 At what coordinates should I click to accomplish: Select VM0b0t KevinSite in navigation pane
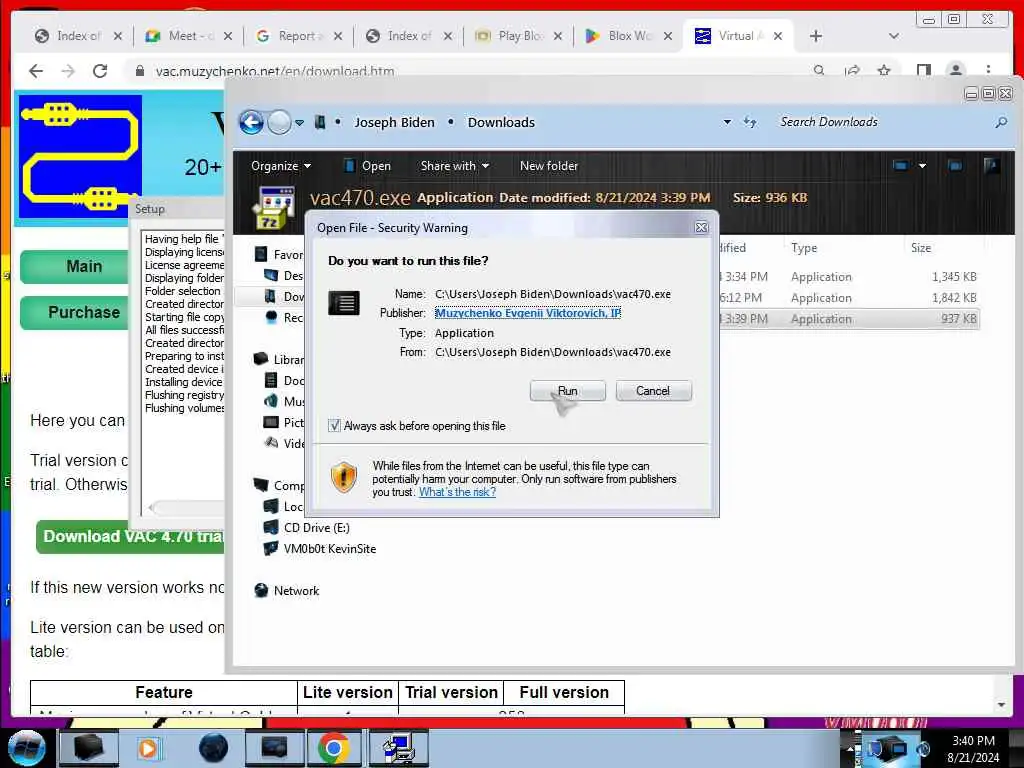tap(320, 549)
